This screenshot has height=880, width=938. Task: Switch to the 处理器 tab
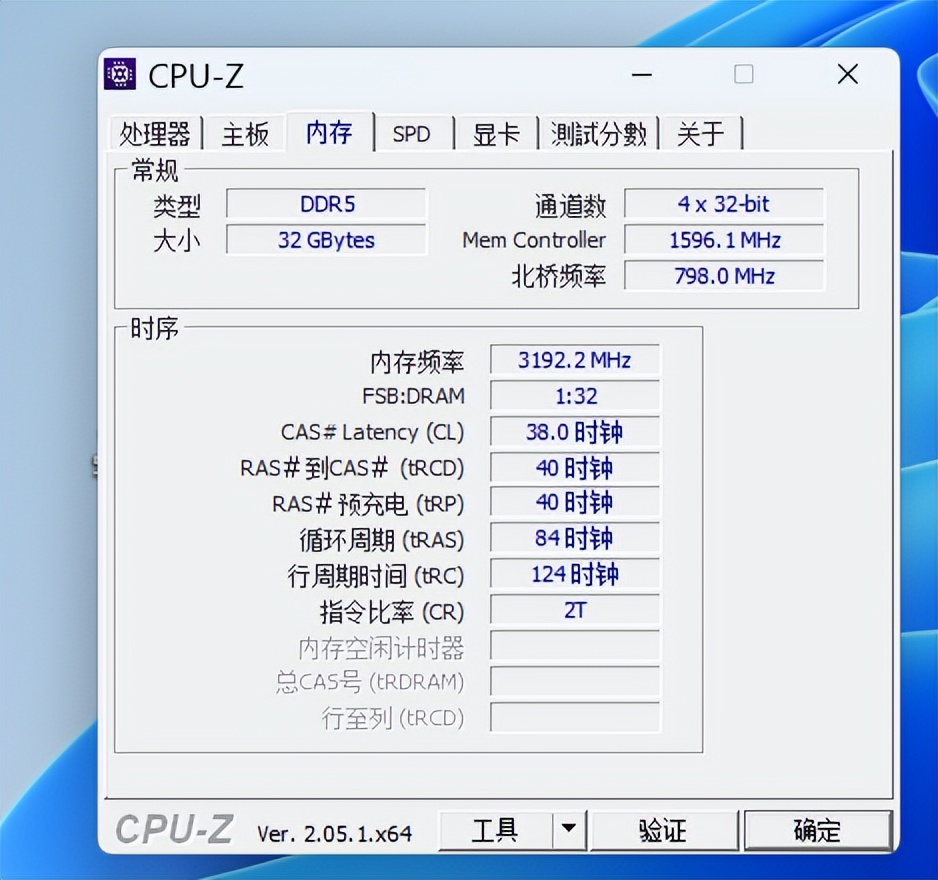click(x=155, y=133)
